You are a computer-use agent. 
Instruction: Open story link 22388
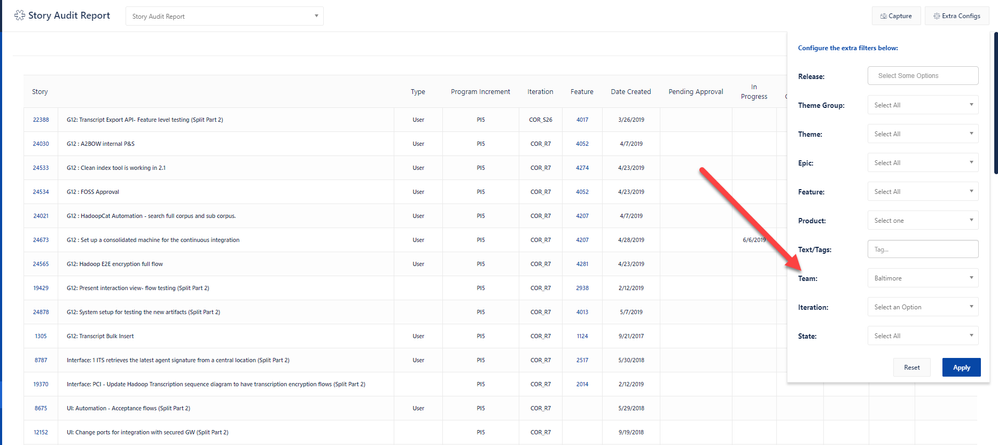pyautogui.click(x=41, y=120)
